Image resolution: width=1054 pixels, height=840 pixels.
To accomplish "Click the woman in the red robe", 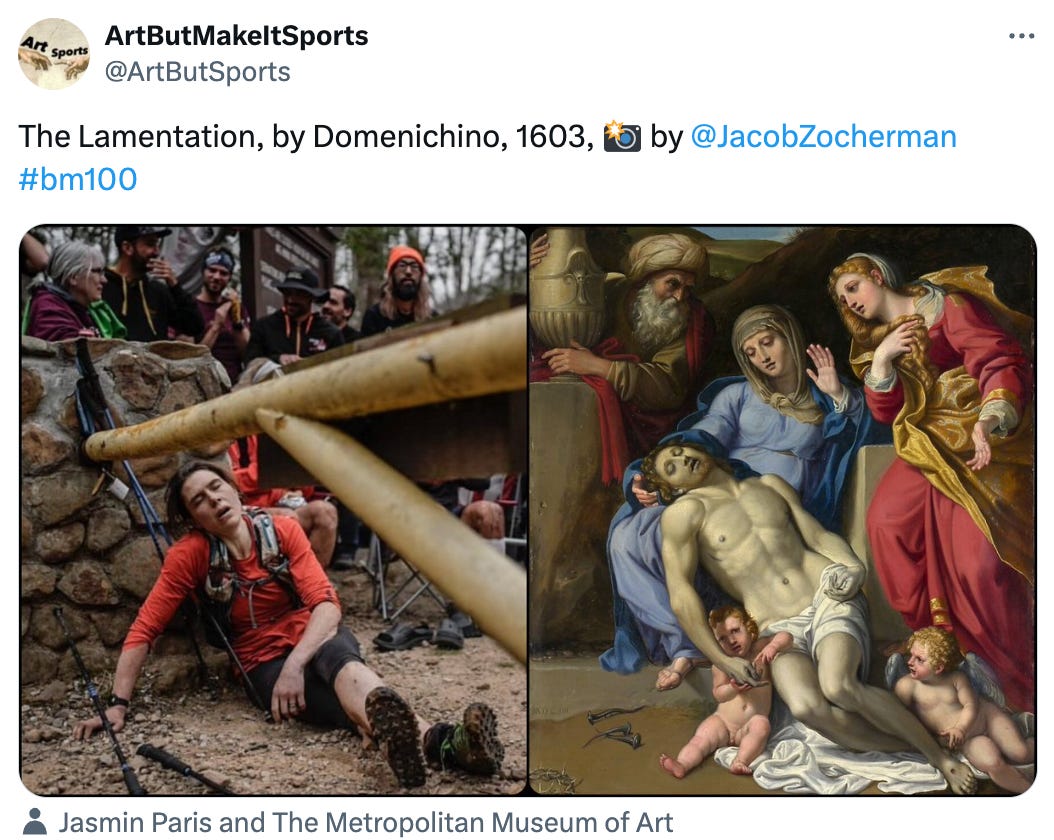I will (x=941, y=437).
